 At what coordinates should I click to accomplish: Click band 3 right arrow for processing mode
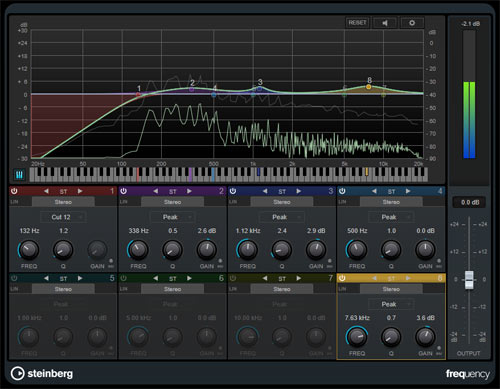click(299, 191)
